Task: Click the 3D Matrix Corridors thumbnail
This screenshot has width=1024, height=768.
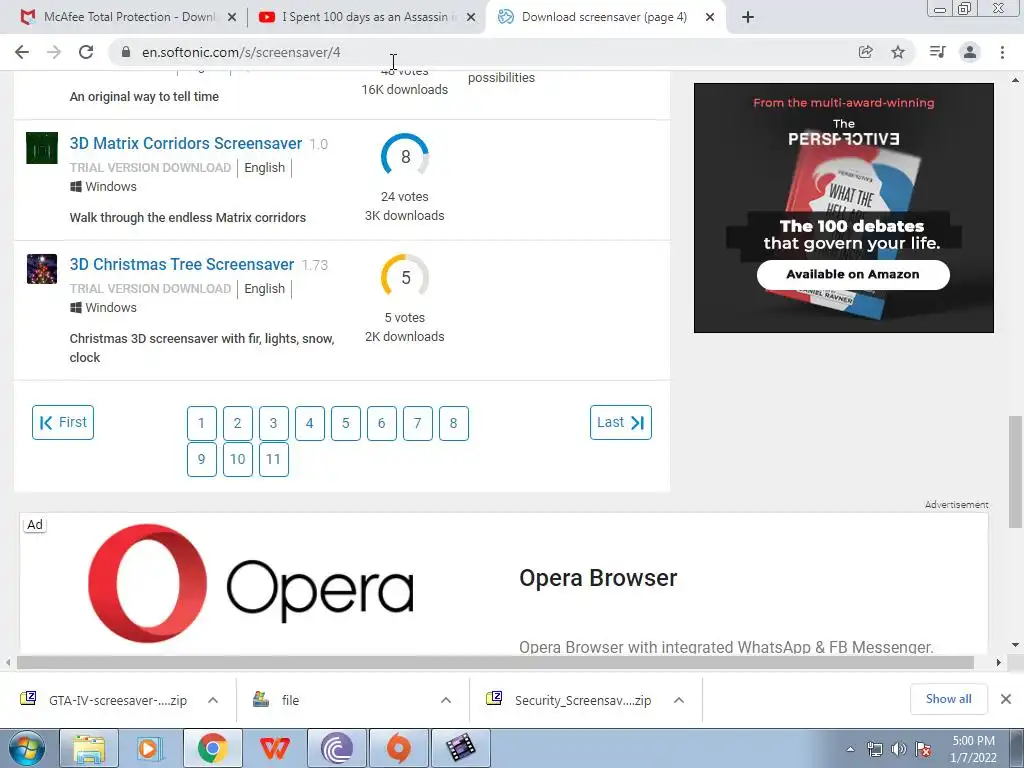Action: (x=42, y=148)
